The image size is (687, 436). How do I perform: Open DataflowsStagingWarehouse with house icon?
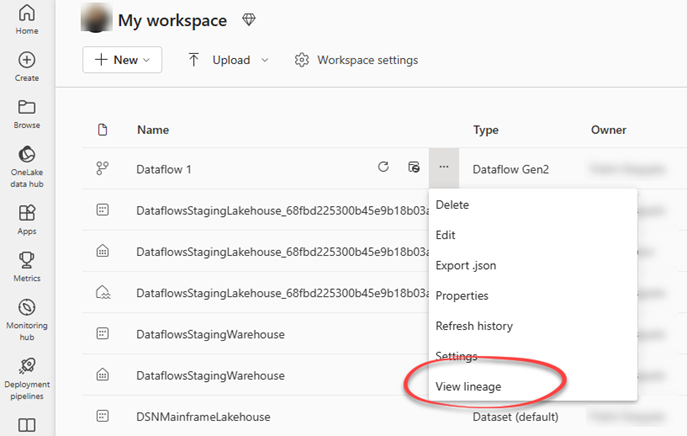(210, 376)
